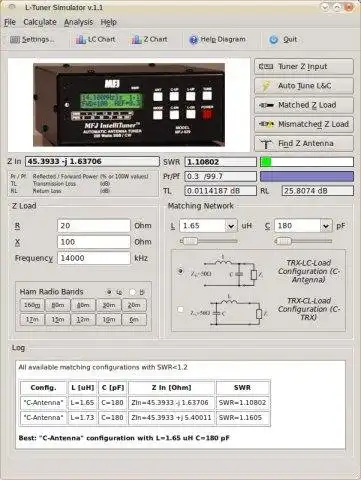Click the X reactance input field
This screenshot has height=480, width=361.
tap(94, 242)
